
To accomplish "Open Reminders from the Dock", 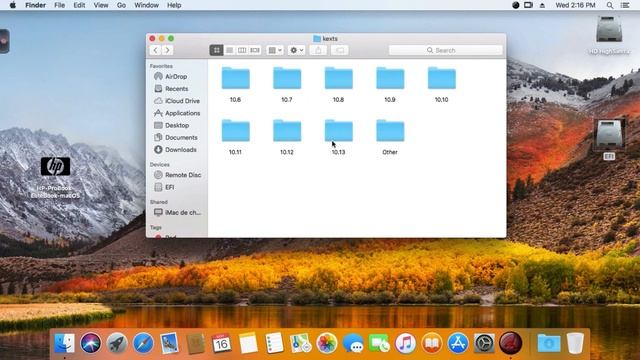I will (274, 343).
